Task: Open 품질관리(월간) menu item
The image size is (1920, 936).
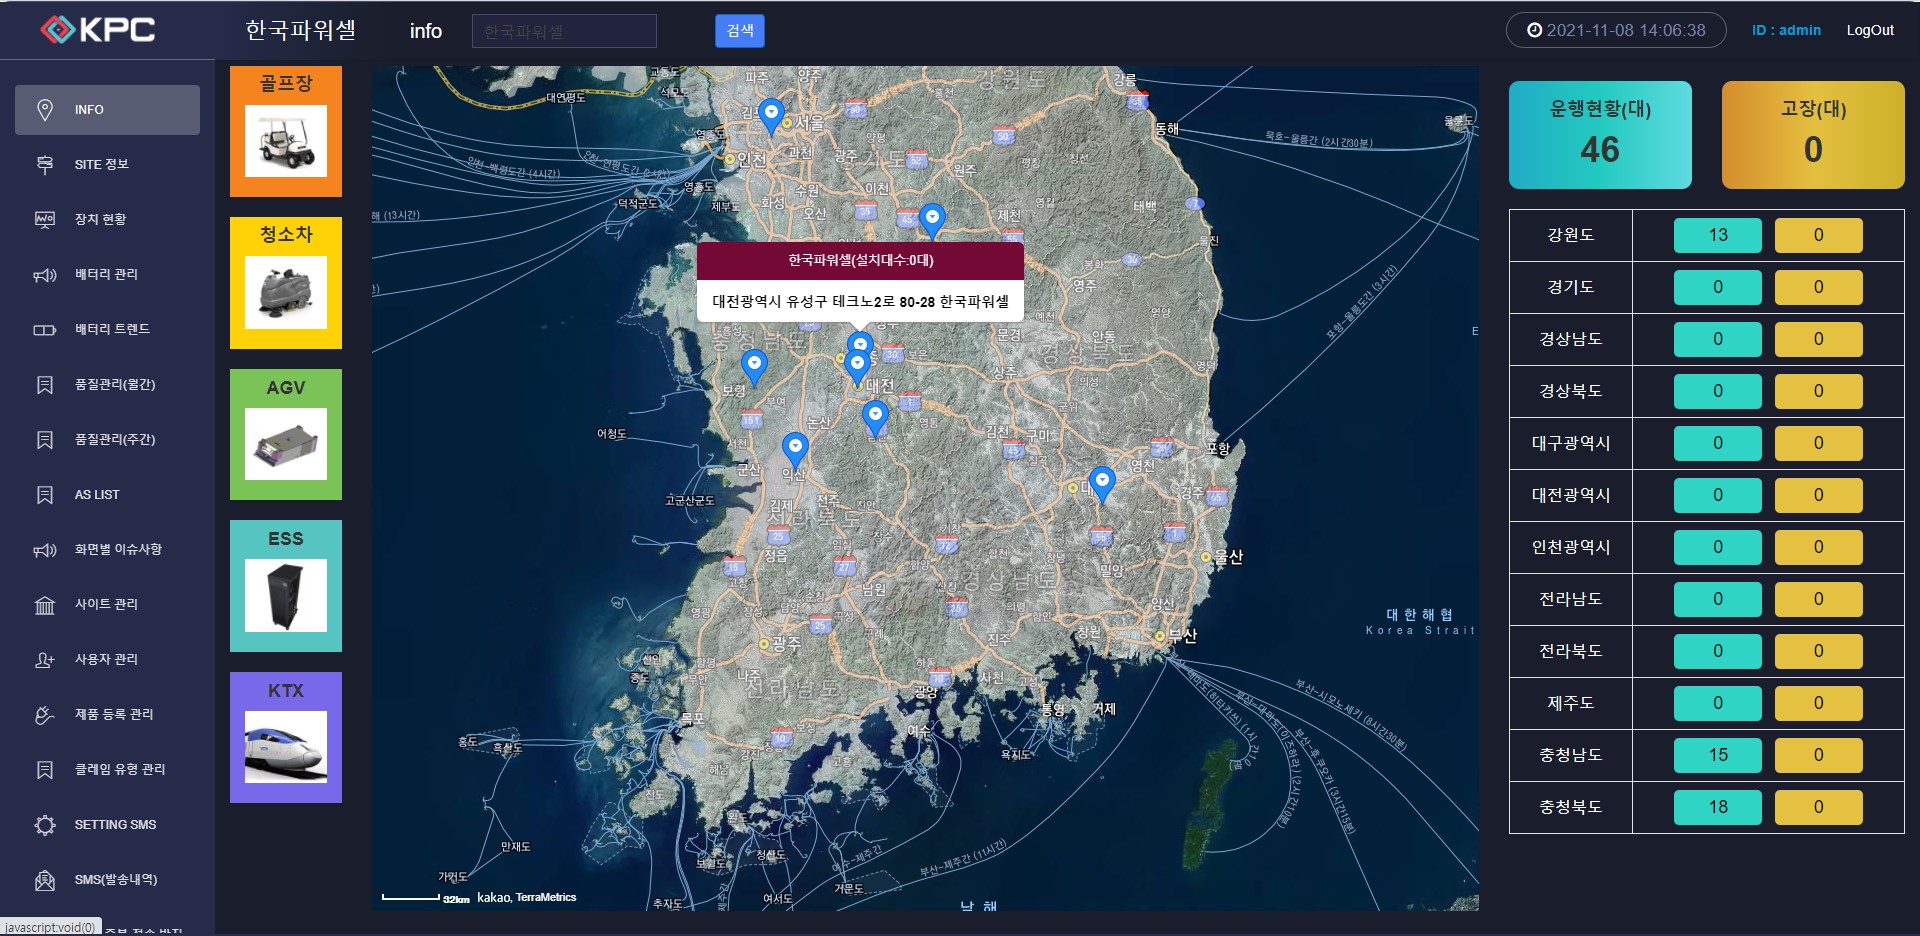Action: pyautogui.click(x=114, y=385)
